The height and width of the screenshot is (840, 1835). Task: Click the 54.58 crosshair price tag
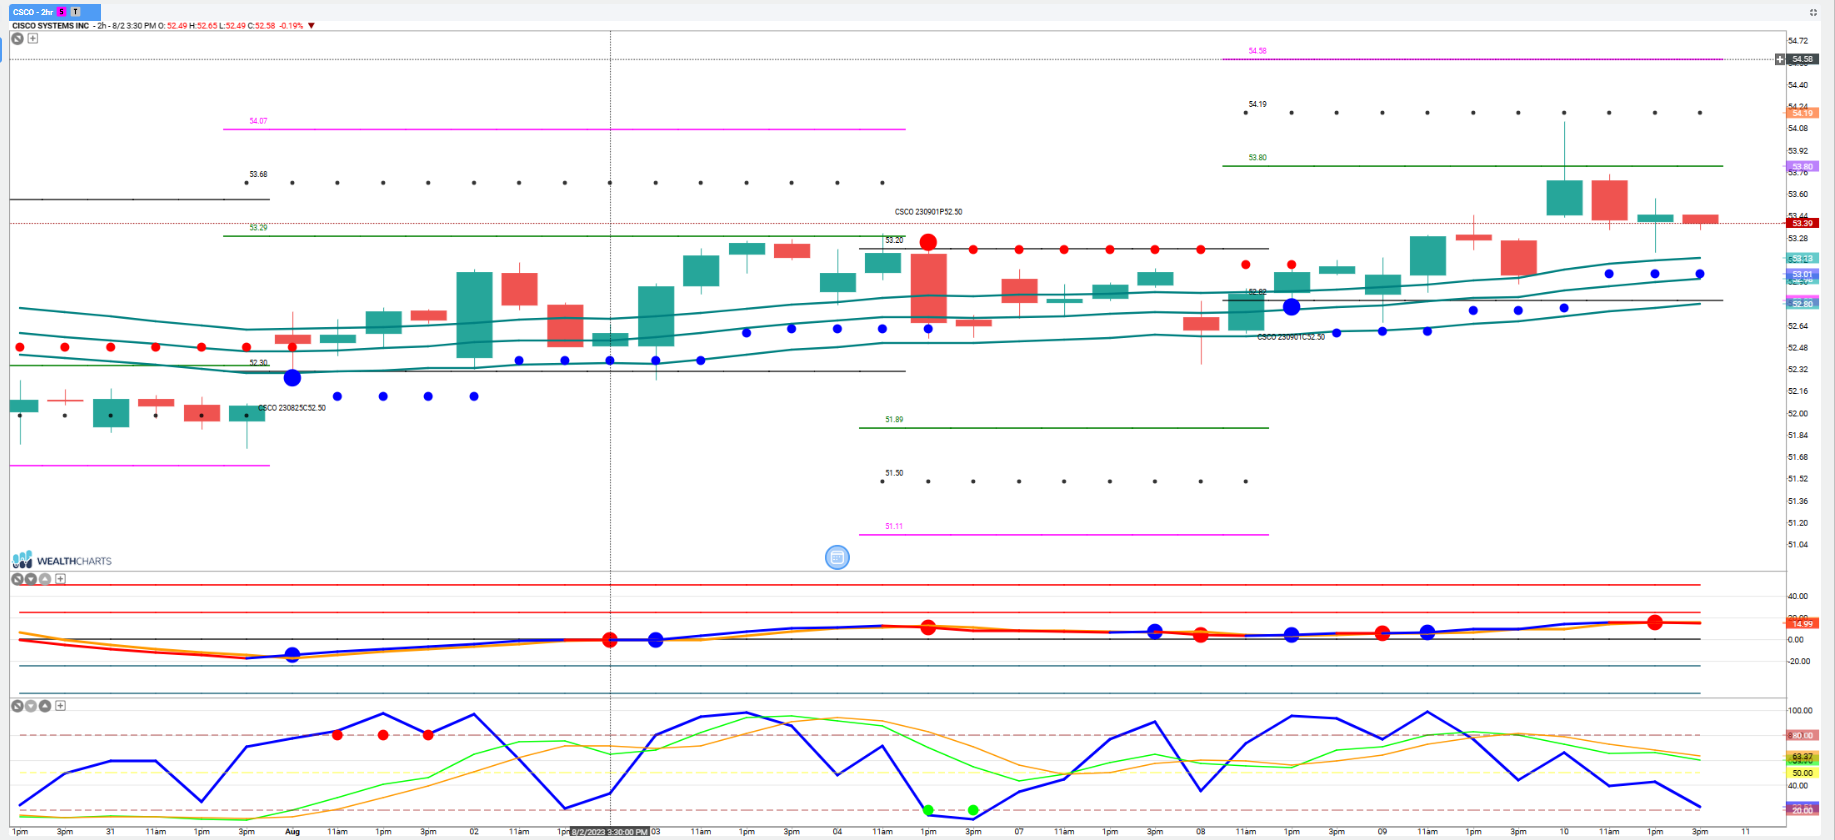pyautogui.click(x=1801, y=59)
